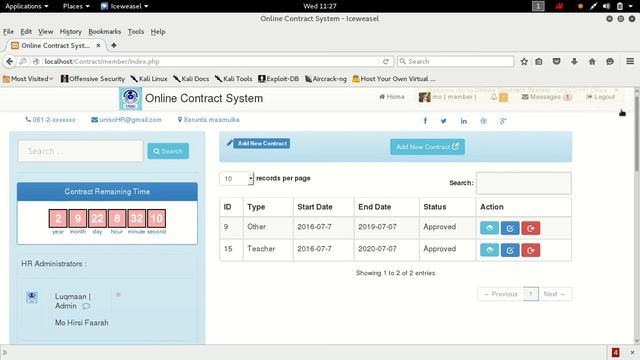Edit contract ID 9 with pencil icon
Image resolution: width=640 pixels, height=360 pixels.
[x=510, y=228]
